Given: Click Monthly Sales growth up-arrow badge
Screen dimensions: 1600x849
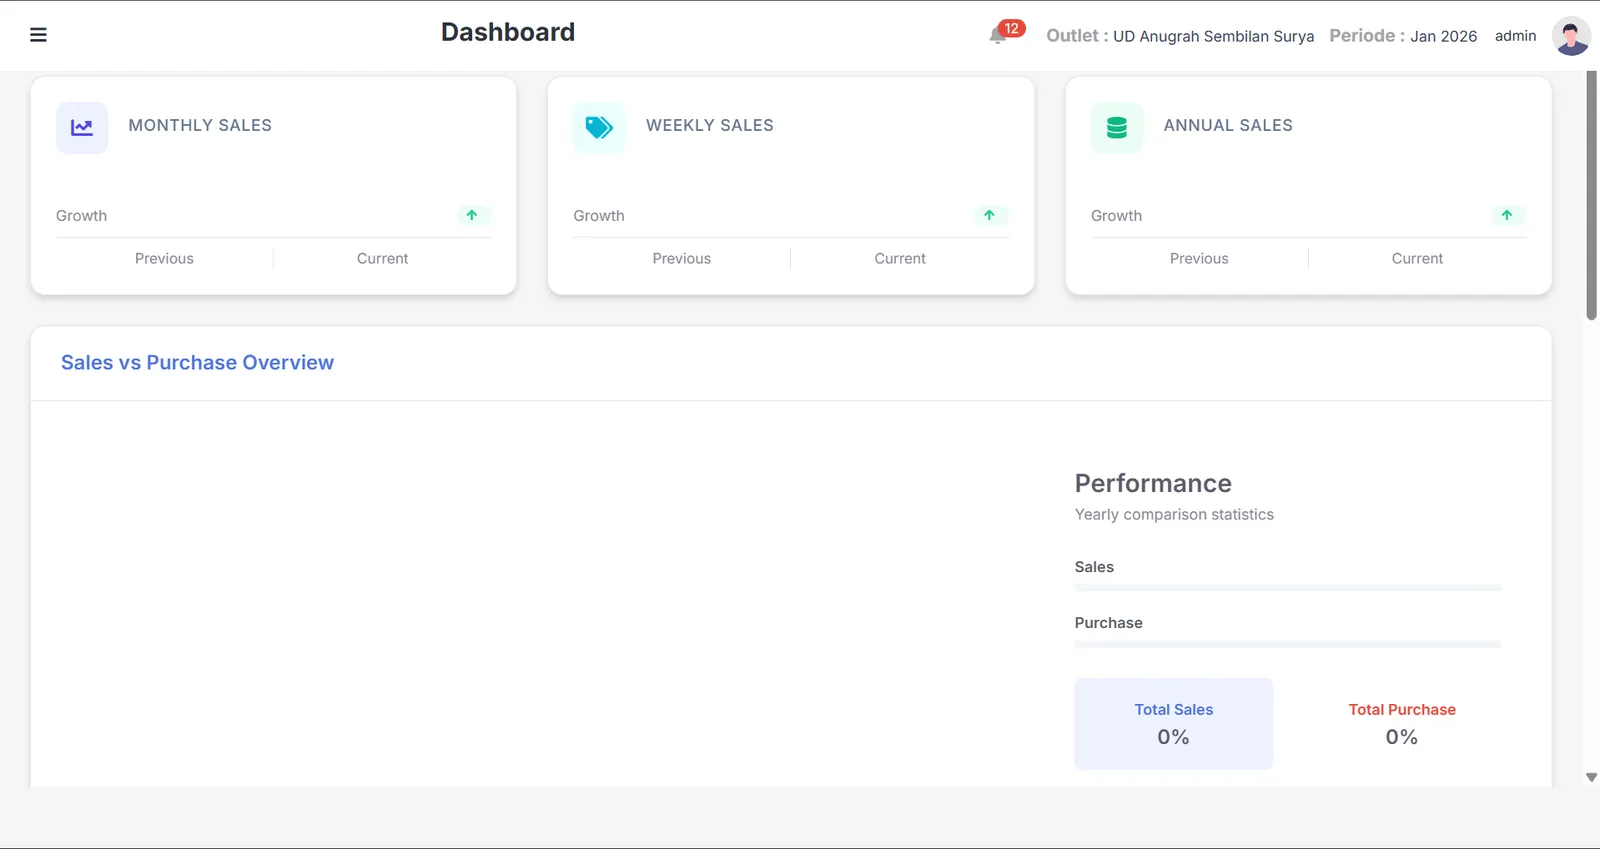Looking at the screenshot, I should pyautogui.click(x=472, y=215).
